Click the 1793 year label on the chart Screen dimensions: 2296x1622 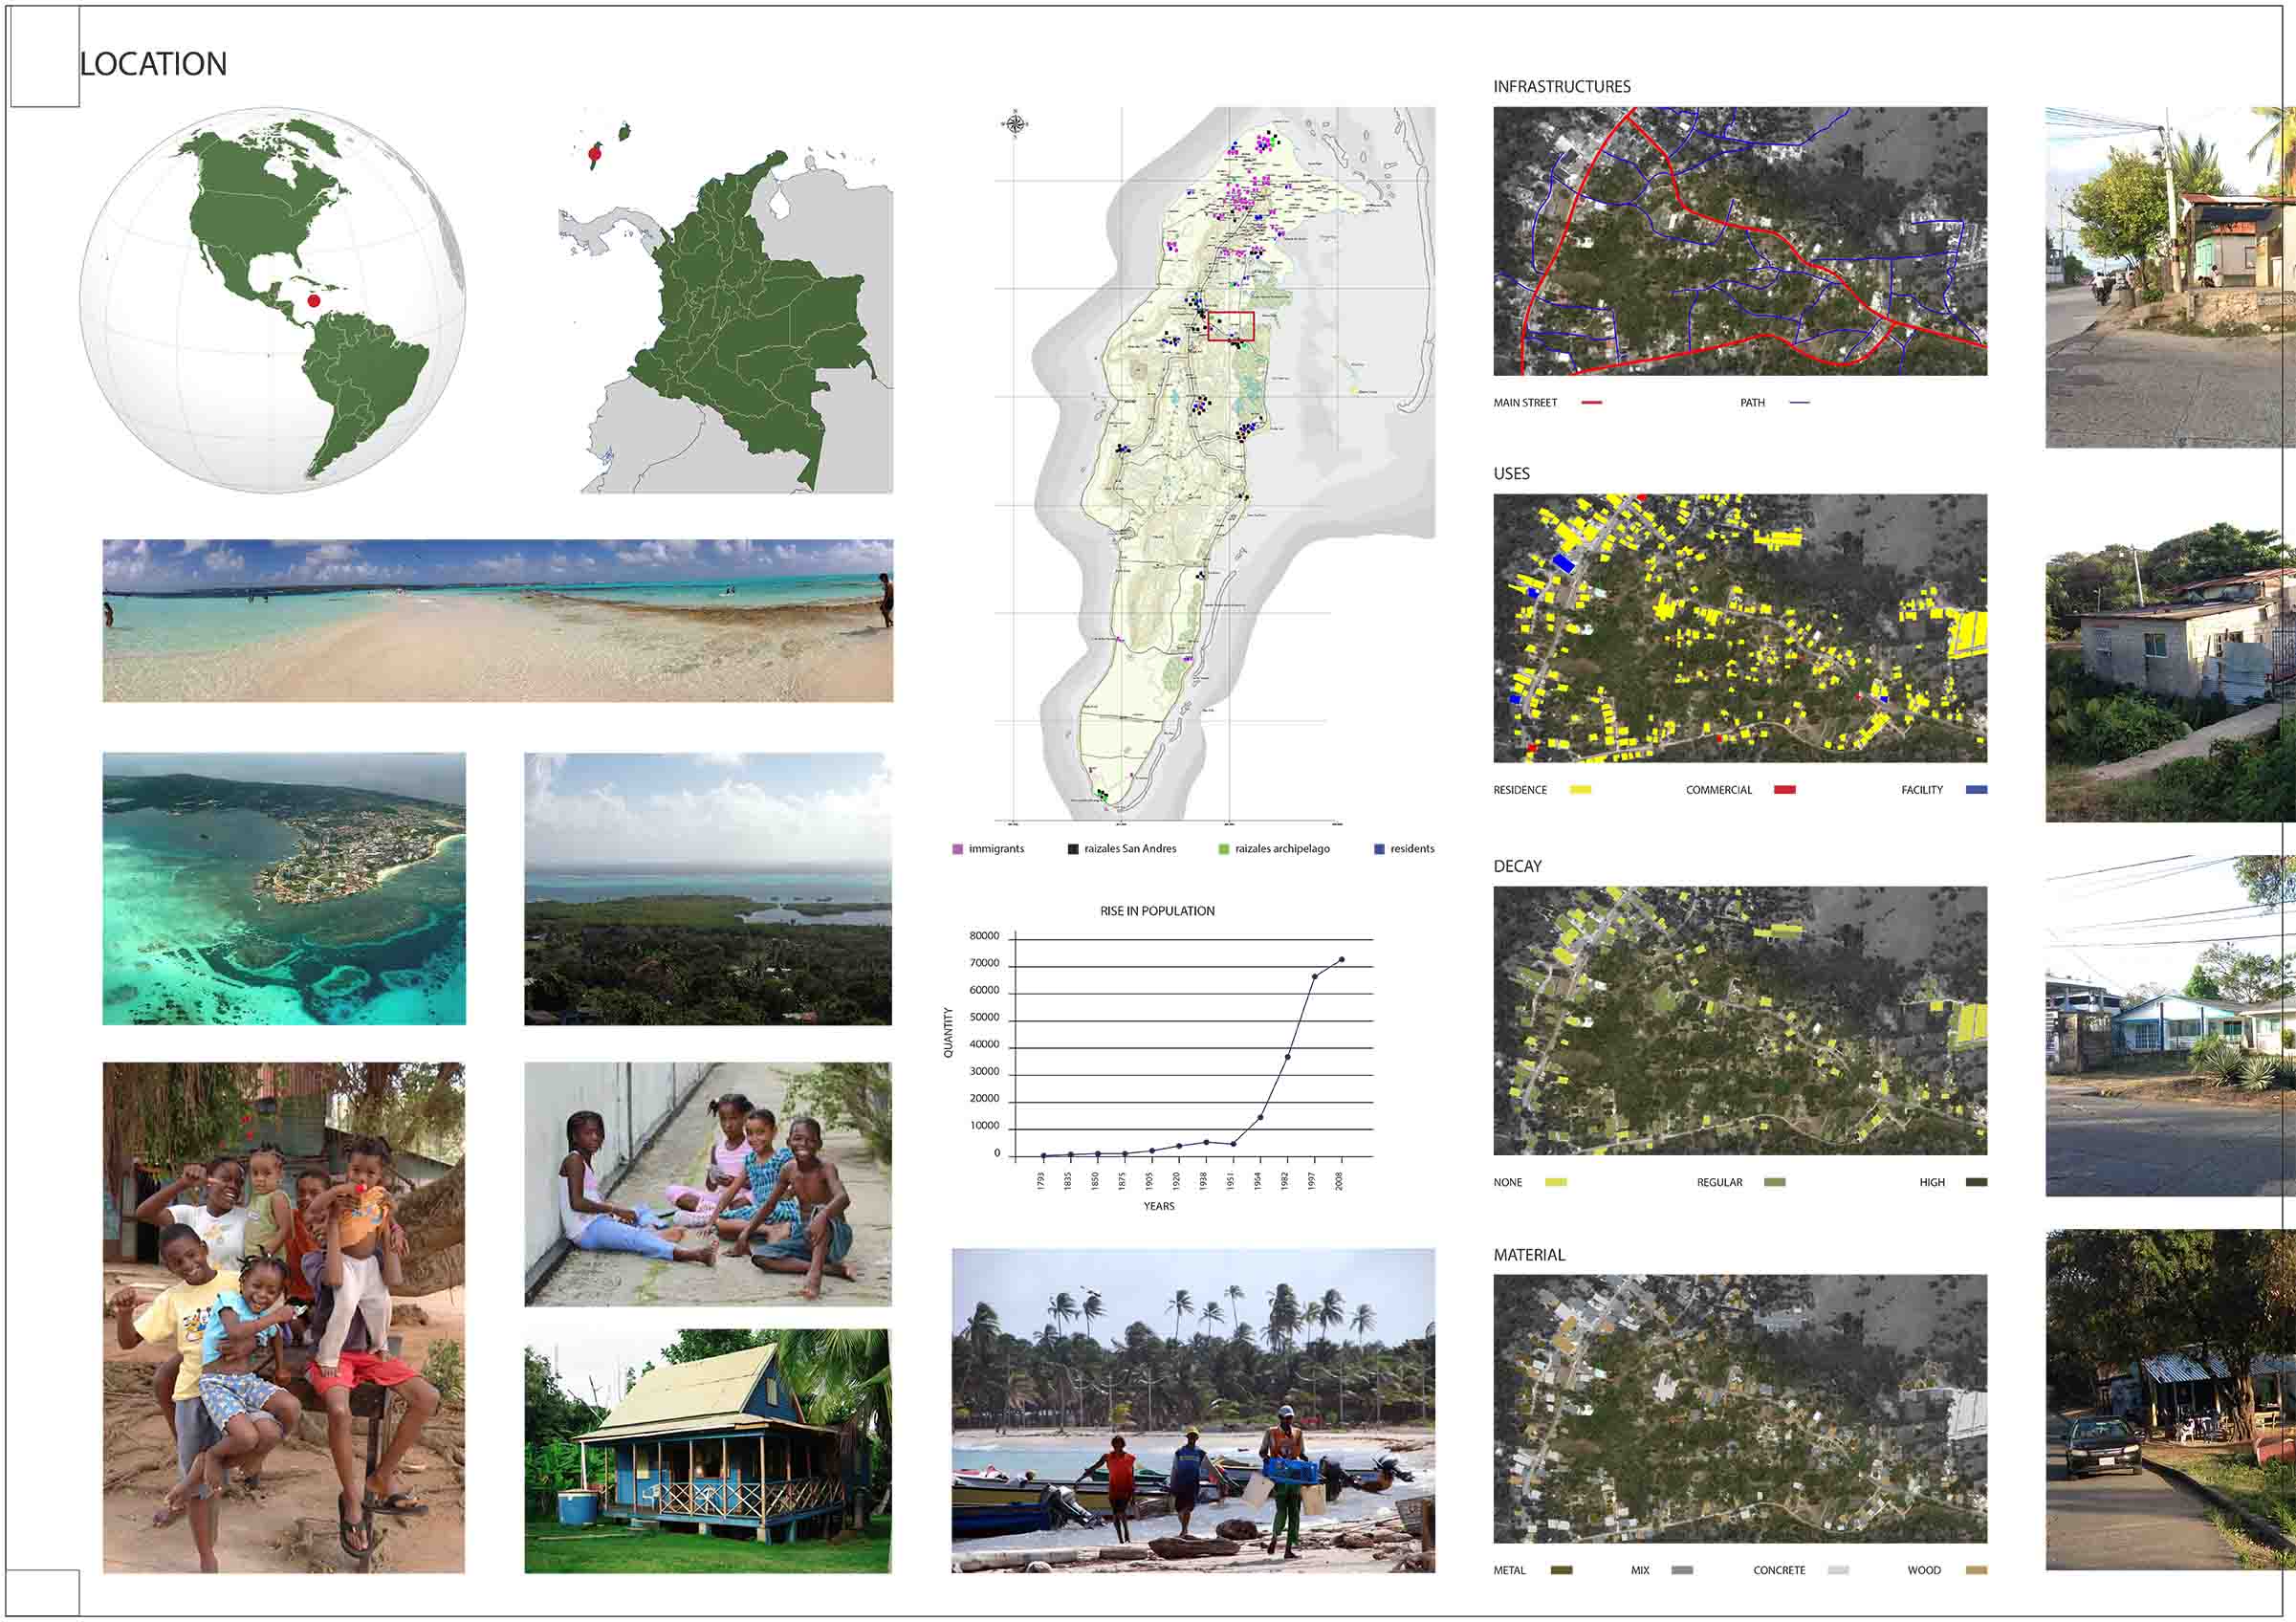pyautogui.click(x=1041, y=1181)
